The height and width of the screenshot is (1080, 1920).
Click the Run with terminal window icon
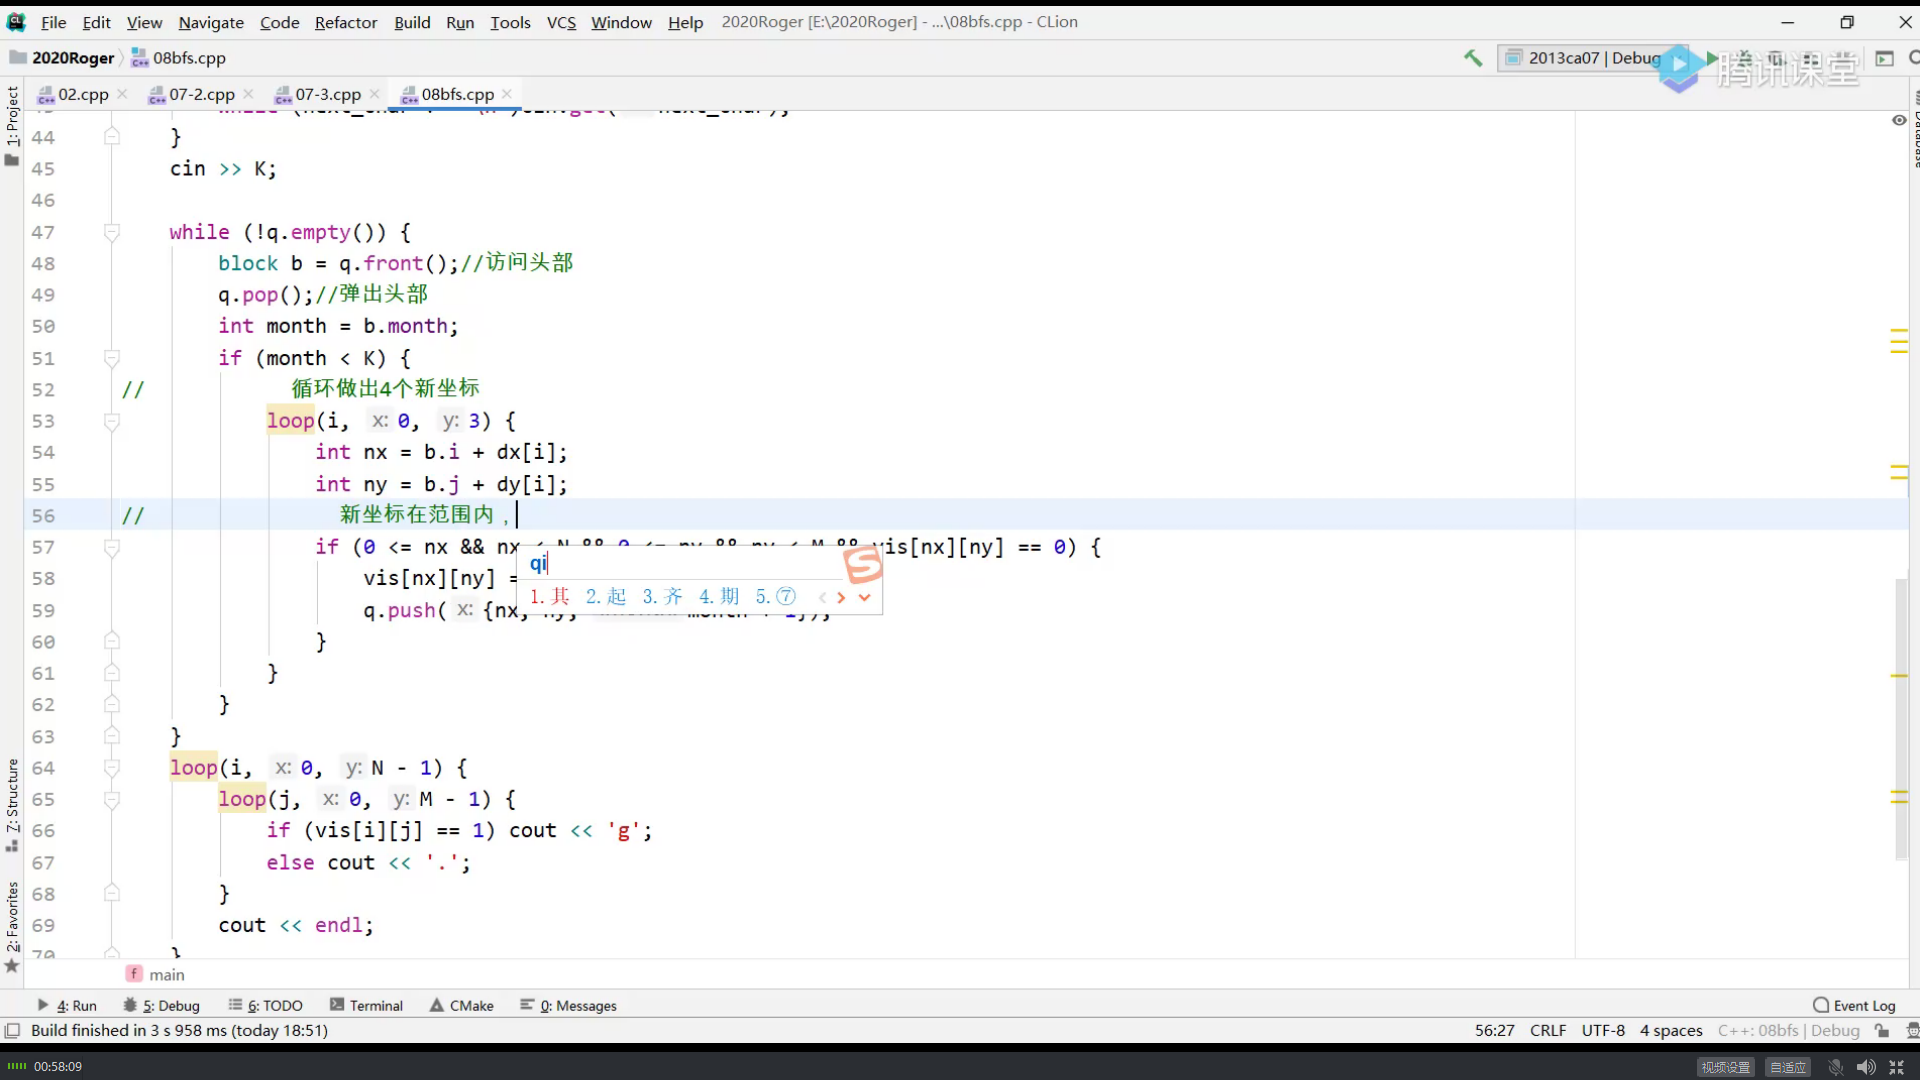(x=1884, y=58)
